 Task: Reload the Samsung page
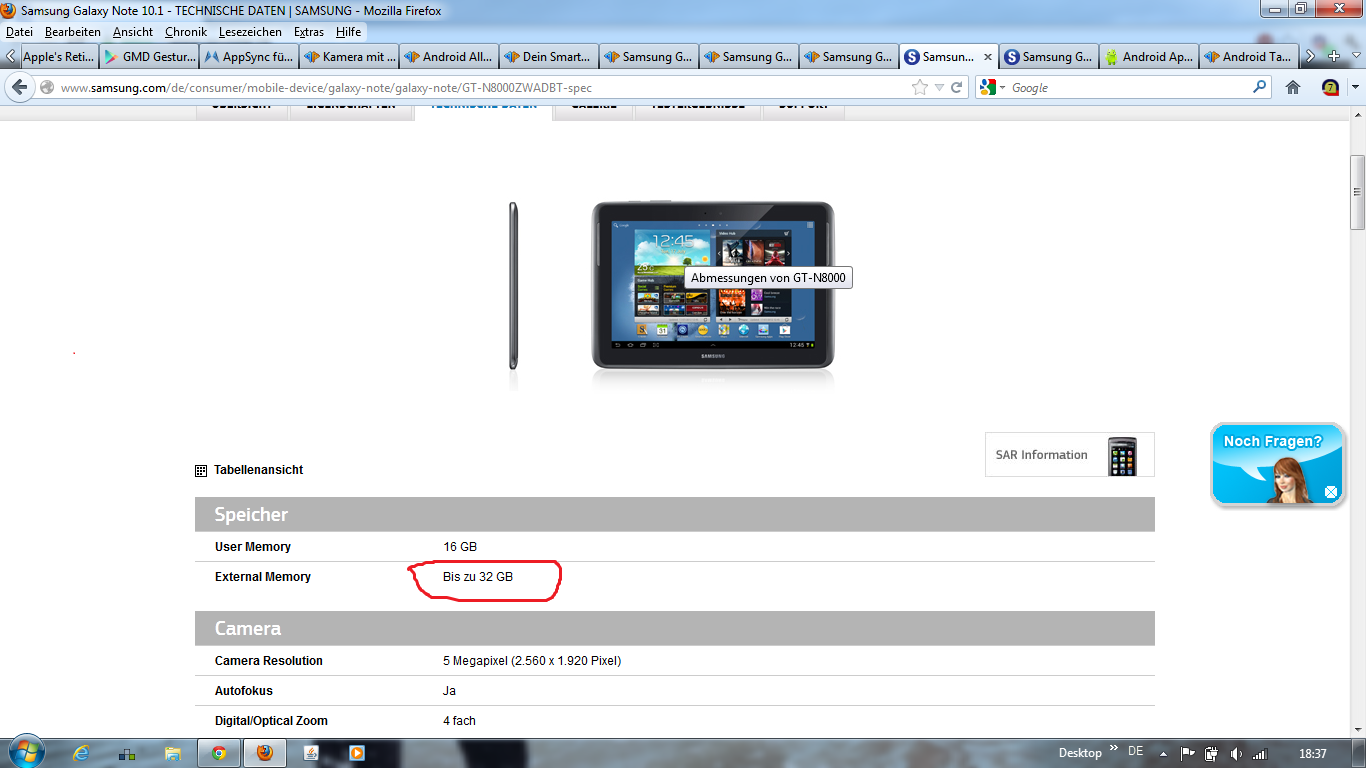pyautogui.click(x=957, y=88)
